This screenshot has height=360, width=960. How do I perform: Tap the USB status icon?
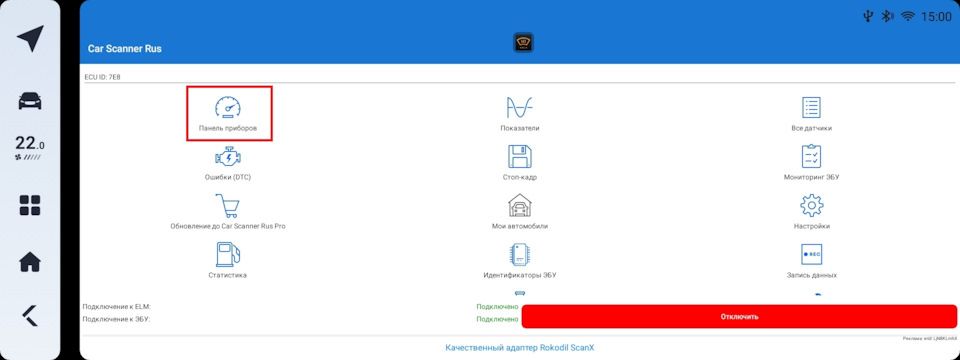[x=868, y=17]
